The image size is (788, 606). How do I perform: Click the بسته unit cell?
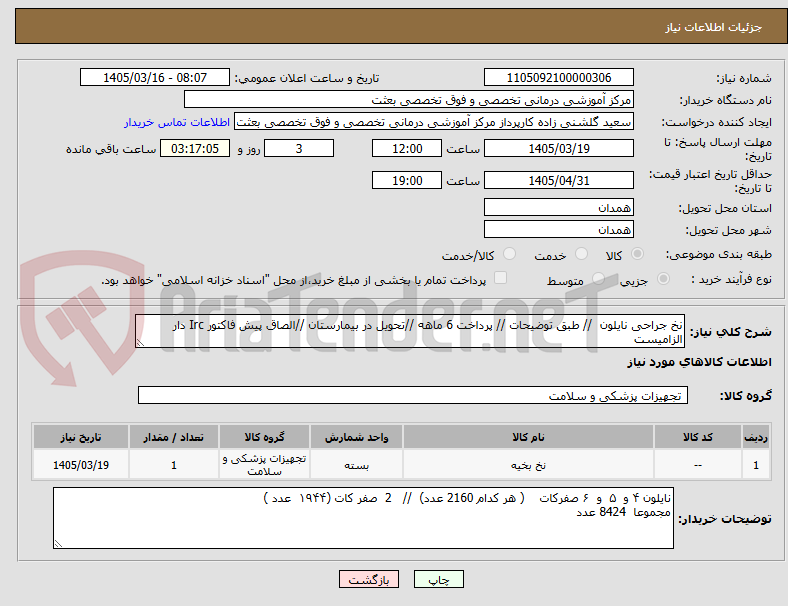(356, 465)
